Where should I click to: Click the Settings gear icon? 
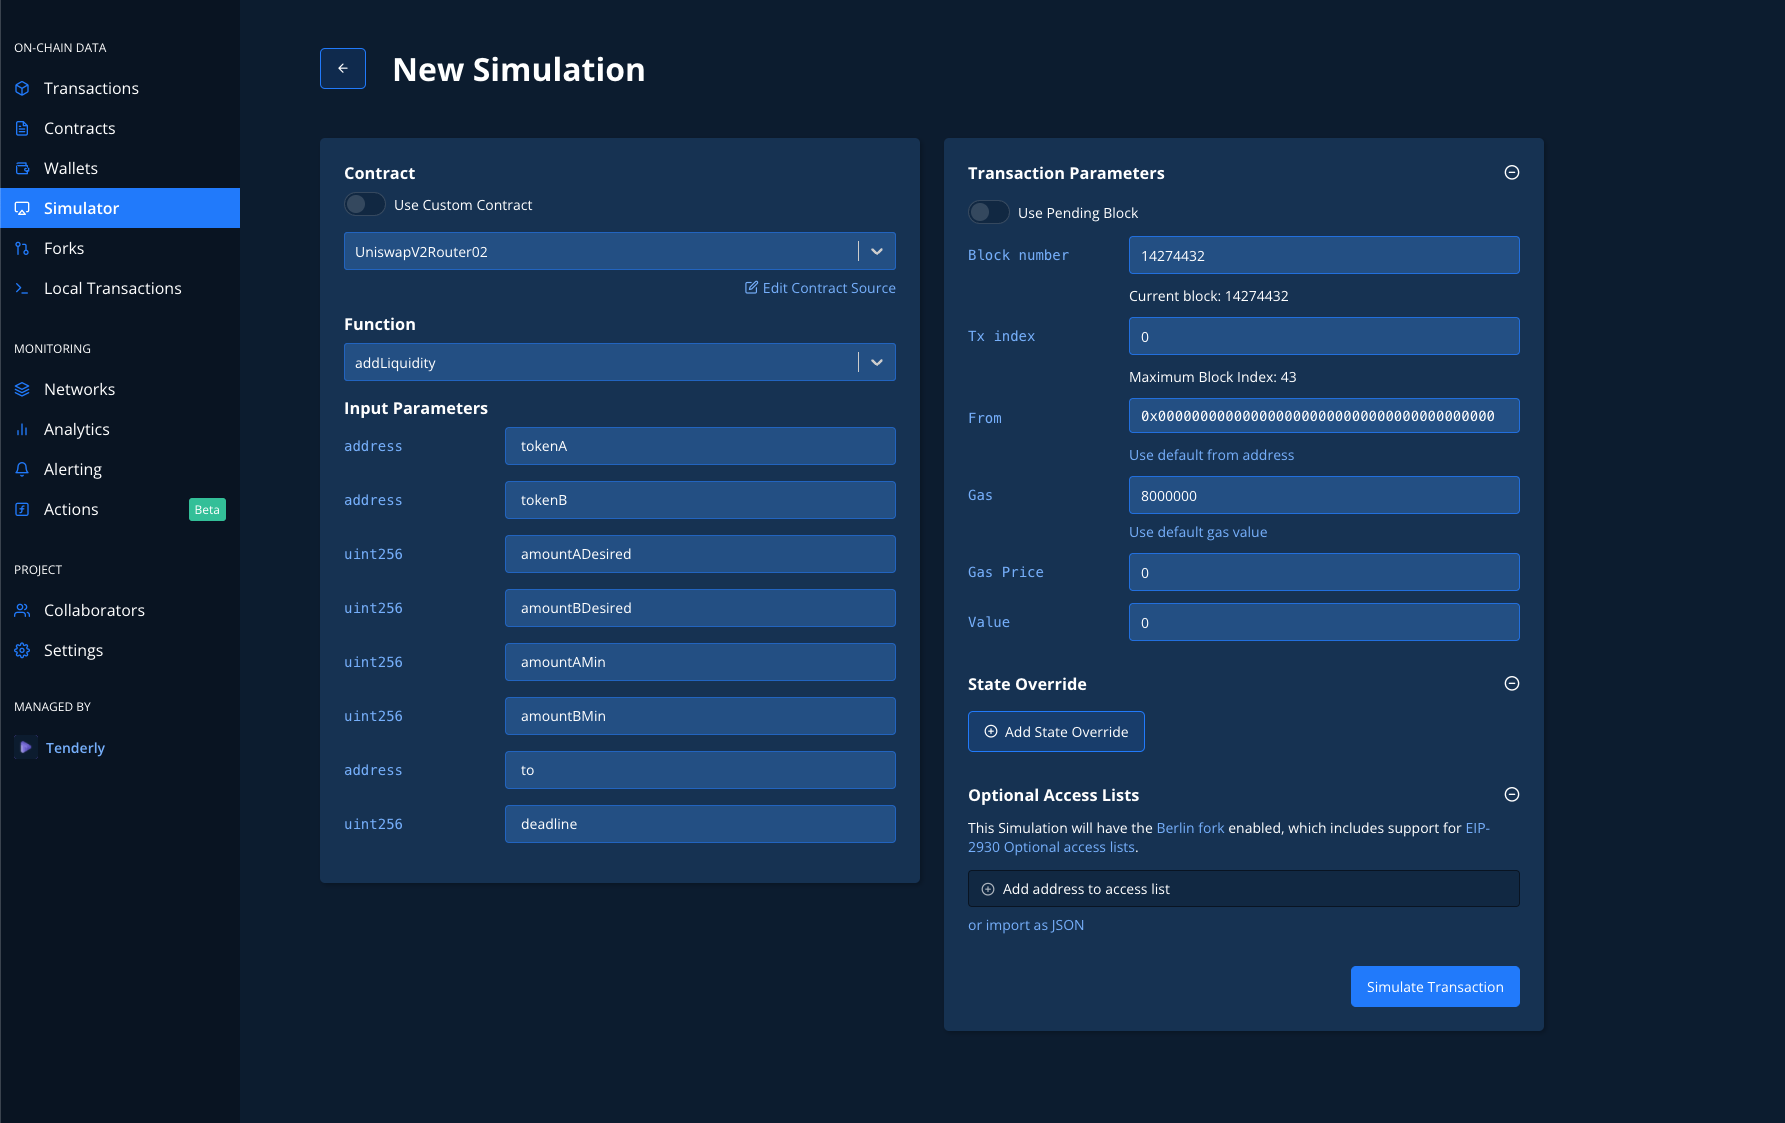(x=22, y=650)
